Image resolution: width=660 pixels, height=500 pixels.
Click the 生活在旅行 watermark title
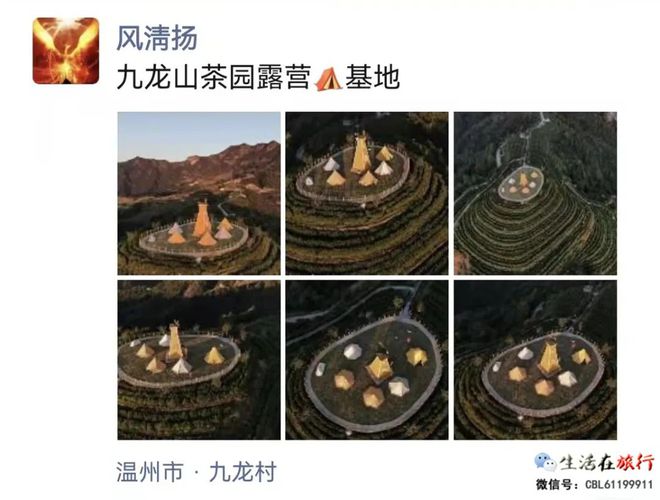(x=607, y=463)
